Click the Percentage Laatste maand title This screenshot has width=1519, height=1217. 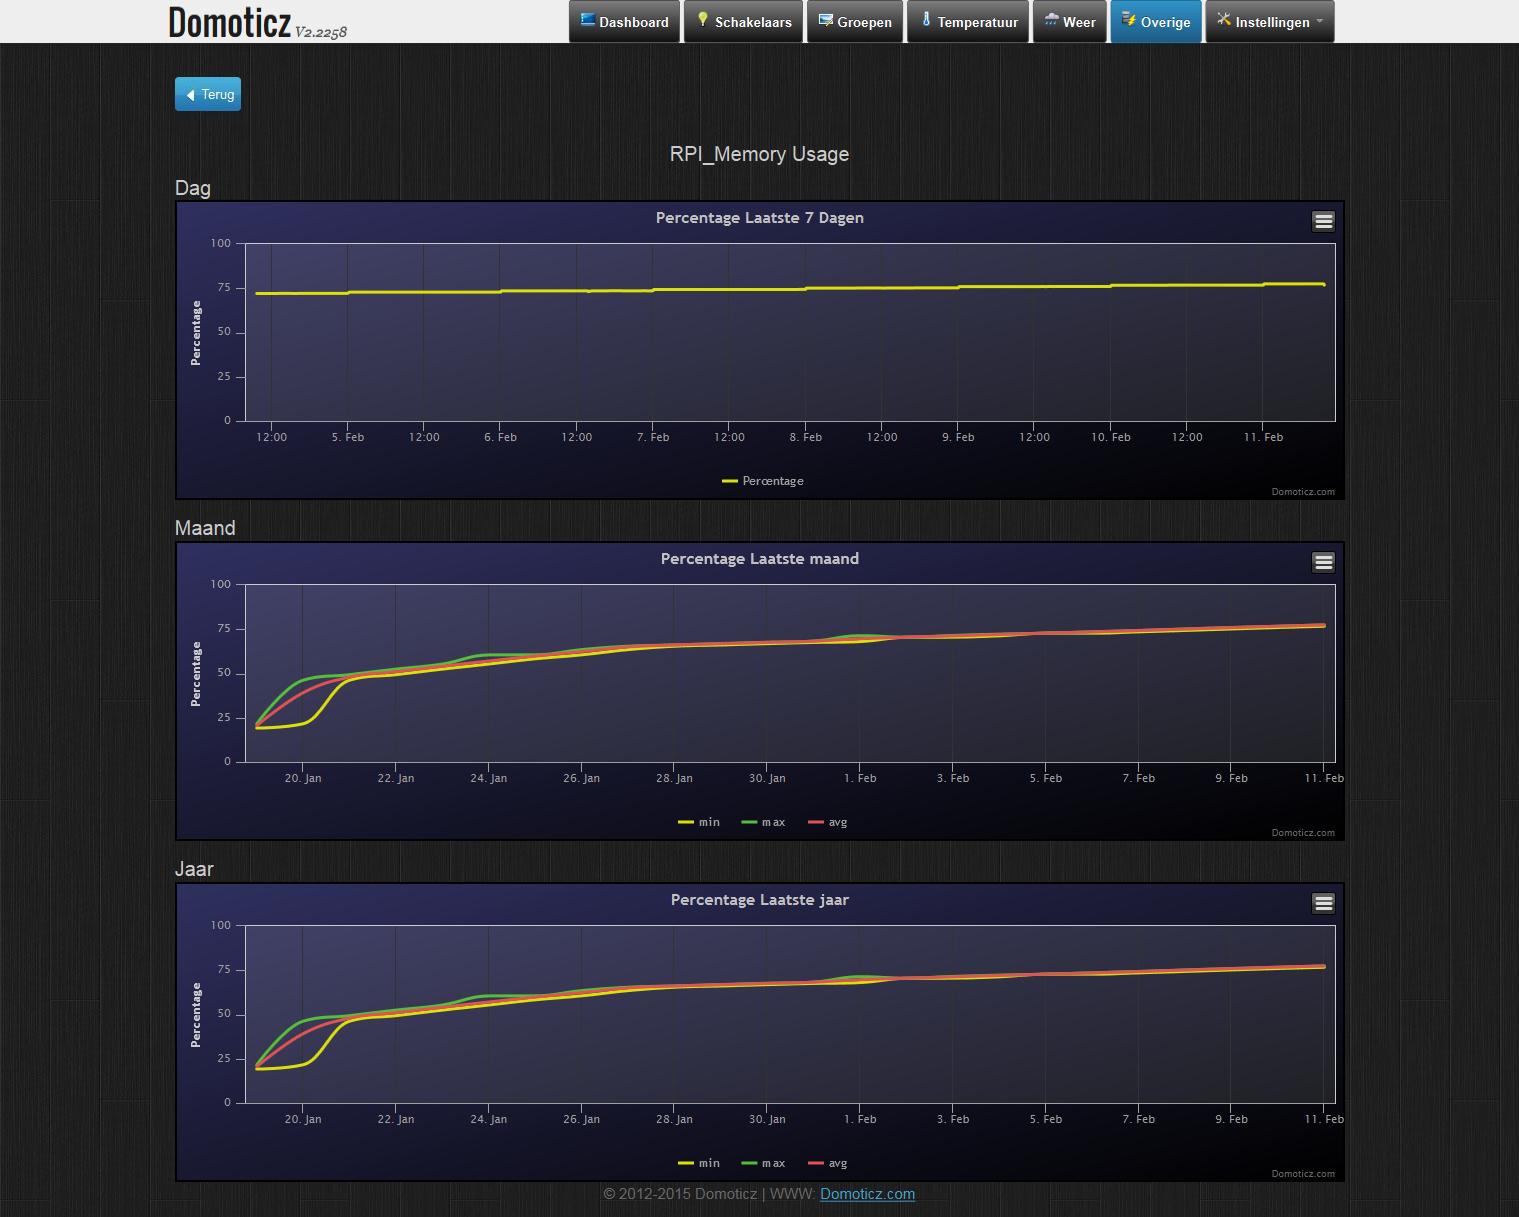760,559
